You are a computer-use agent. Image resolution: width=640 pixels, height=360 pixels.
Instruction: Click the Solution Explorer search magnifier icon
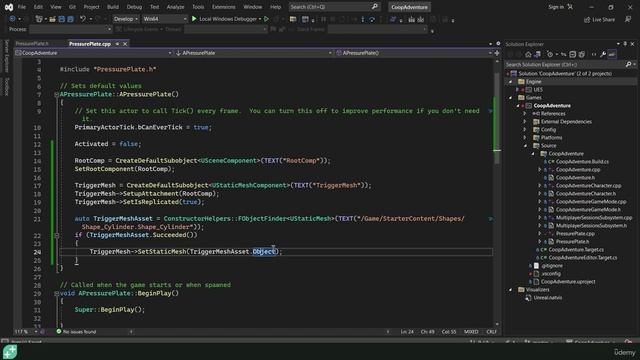[629, 64]
